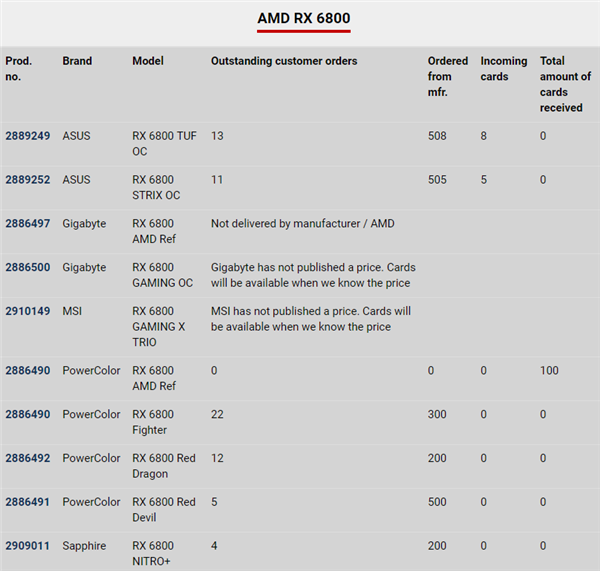Viewport: 600px width, 571px height.
Task: Click the '505' ordered from mfr. value
Action: [437, 179]
